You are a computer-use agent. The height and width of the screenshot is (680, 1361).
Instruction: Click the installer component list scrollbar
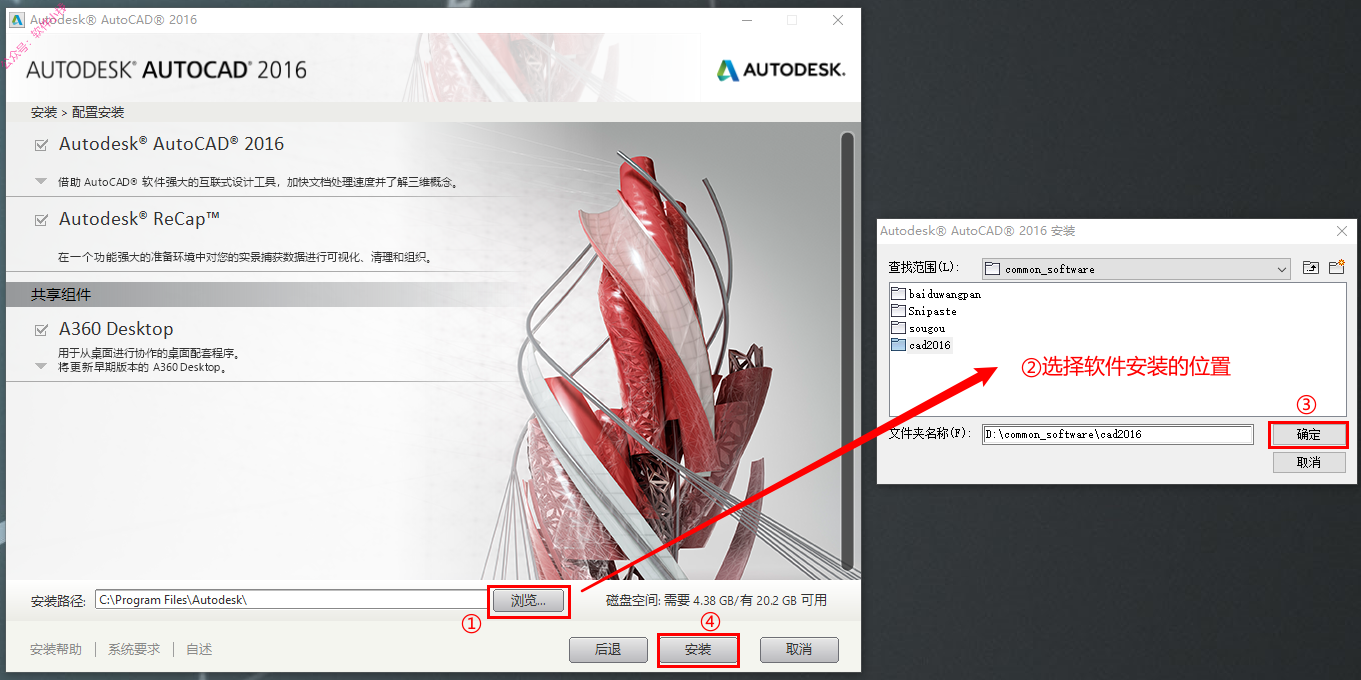pyautogui.click(x=848, y=350)
